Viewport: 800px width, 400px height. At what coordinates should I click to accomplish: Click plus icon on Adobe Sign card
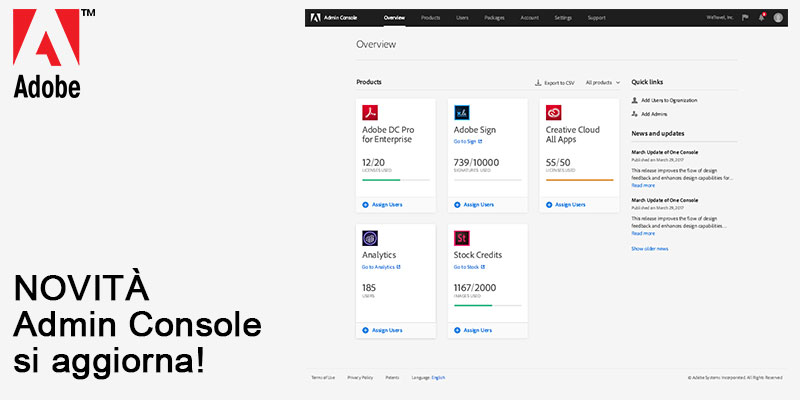pos(457,205)
